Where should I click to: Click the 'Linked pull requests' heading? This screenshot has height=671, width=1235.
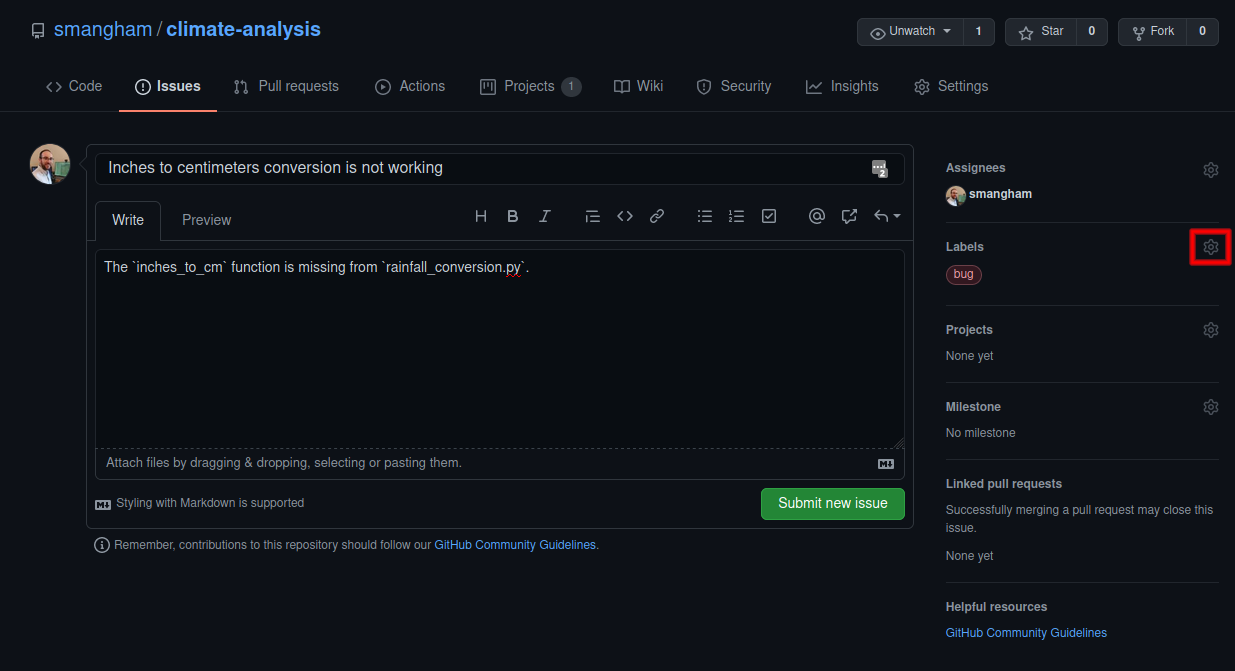(x=1004, y=484)
